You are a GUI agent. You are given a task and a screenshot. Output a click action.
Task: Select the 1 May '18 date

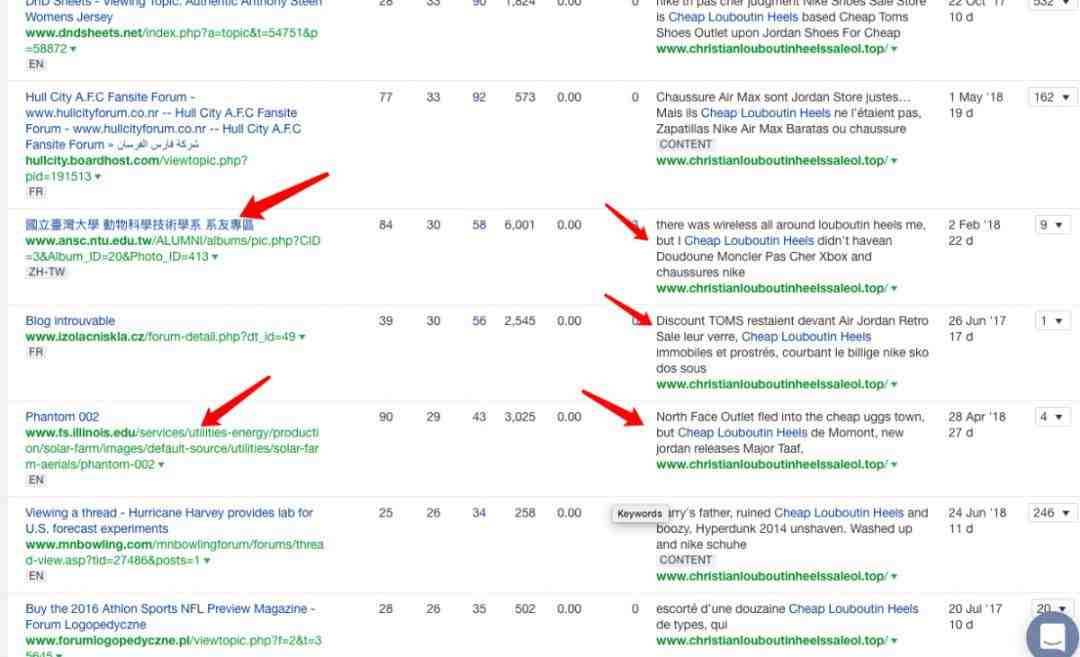[x=975, y=97]
